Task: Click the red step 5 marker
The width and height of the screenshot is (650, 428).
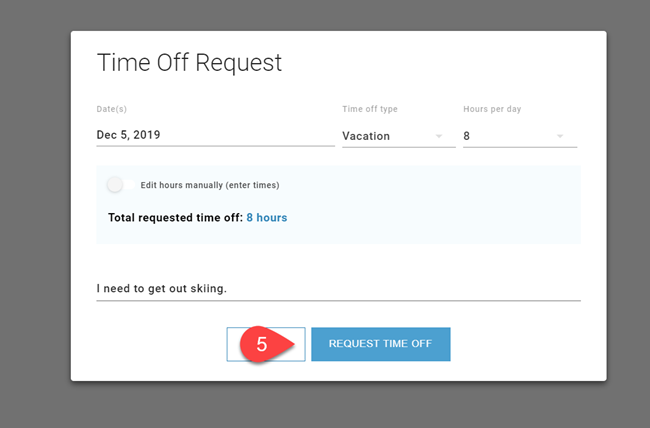Action: pyautogui.click(x=264, y=344)
